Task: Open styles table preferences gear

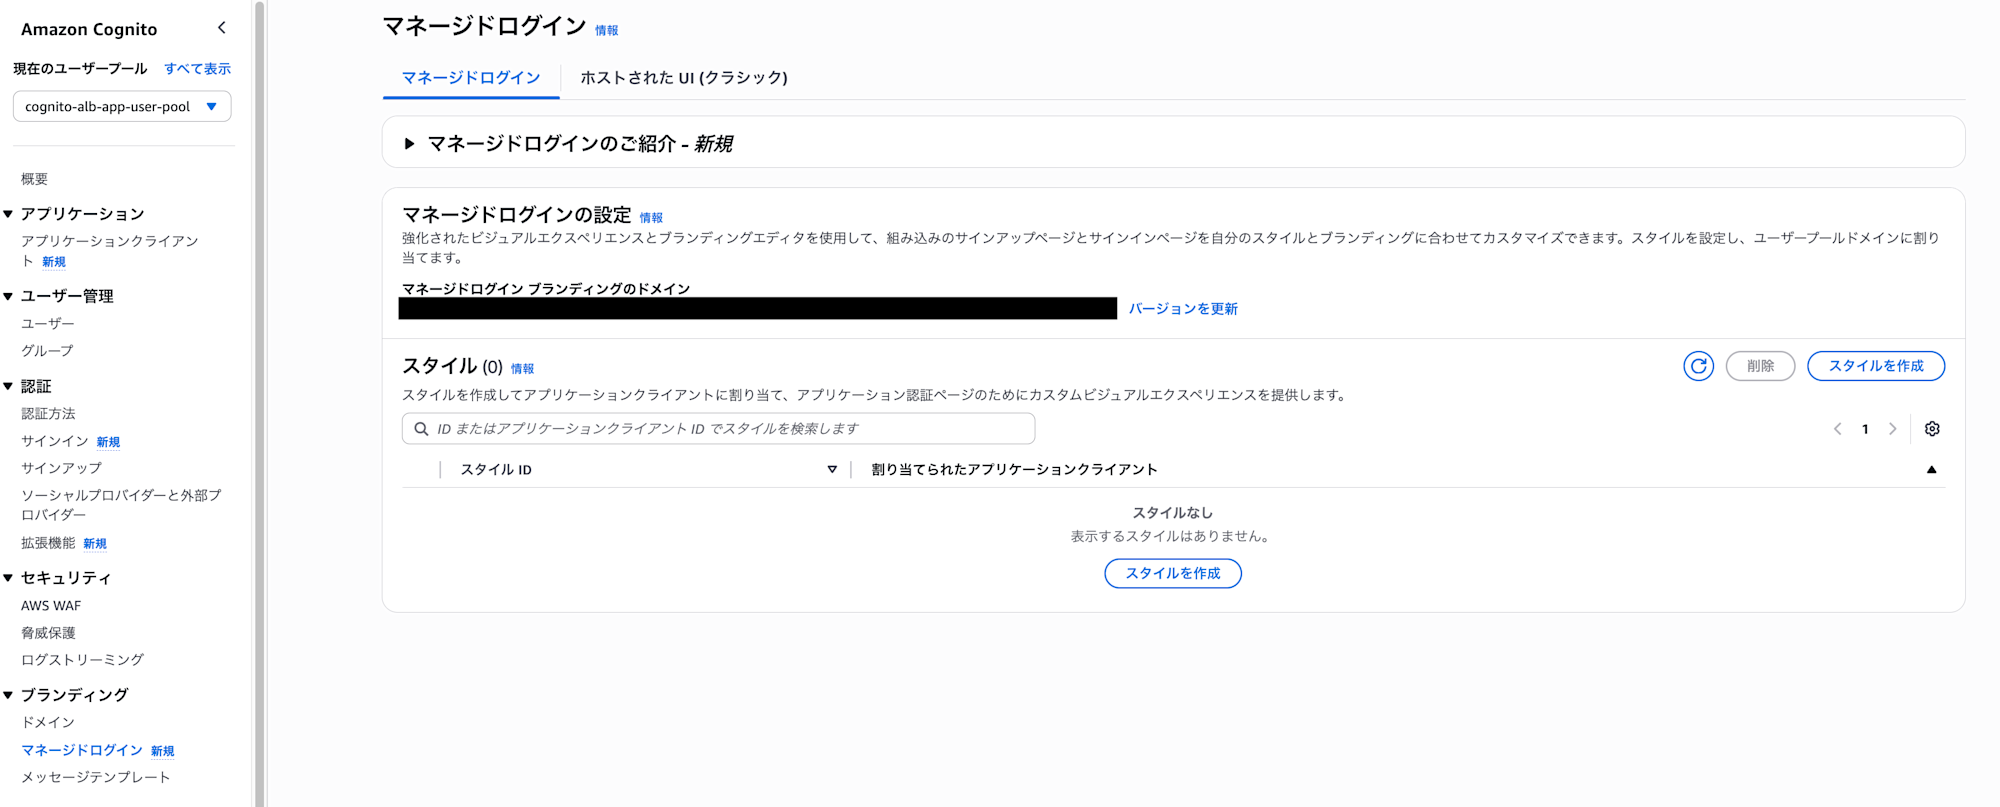Action: tap(1932, 429)
